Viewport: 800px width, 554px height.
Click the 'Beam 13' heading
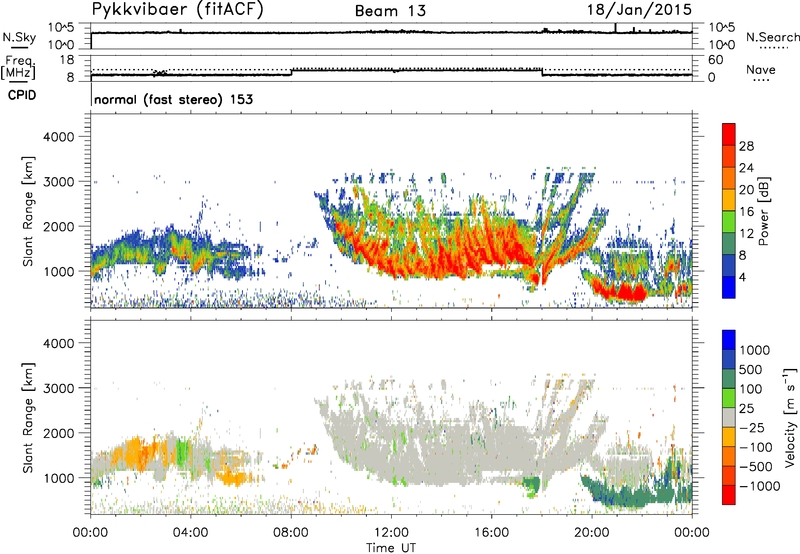pos(390,11)
